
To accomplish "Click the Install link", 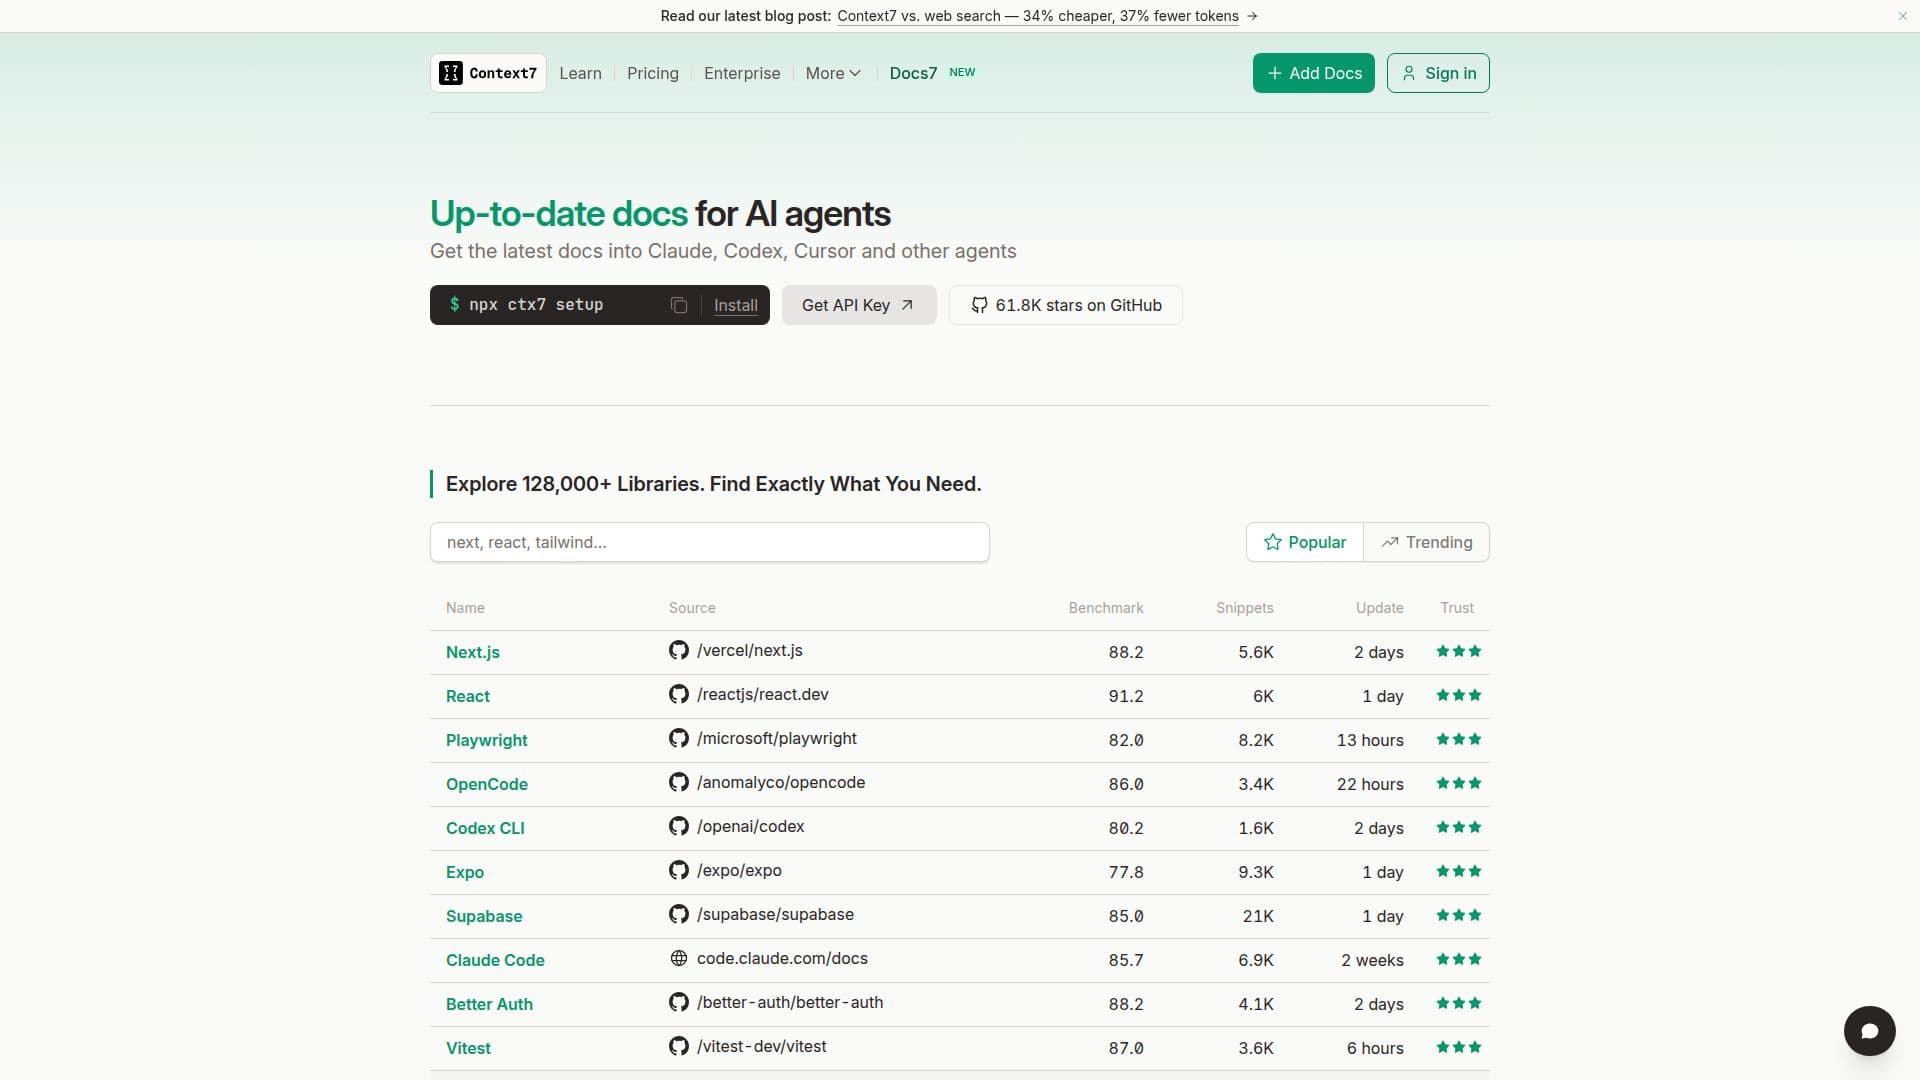I will point(736,305).
